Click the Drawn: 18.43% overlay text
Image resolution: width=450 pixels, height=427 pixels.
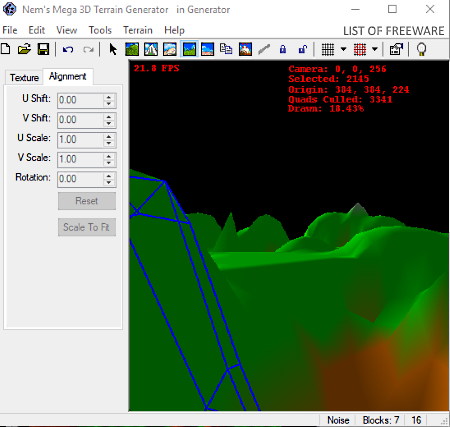coord(326,109)
